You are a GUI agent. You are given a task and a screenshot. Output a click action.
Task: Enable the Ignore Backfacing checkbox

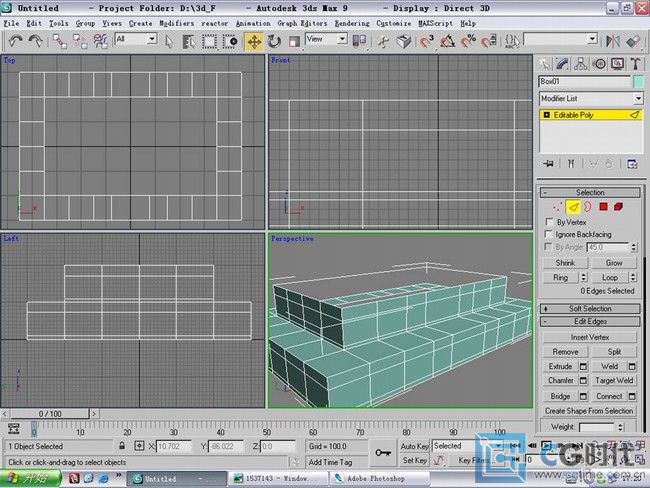[548, 234]
